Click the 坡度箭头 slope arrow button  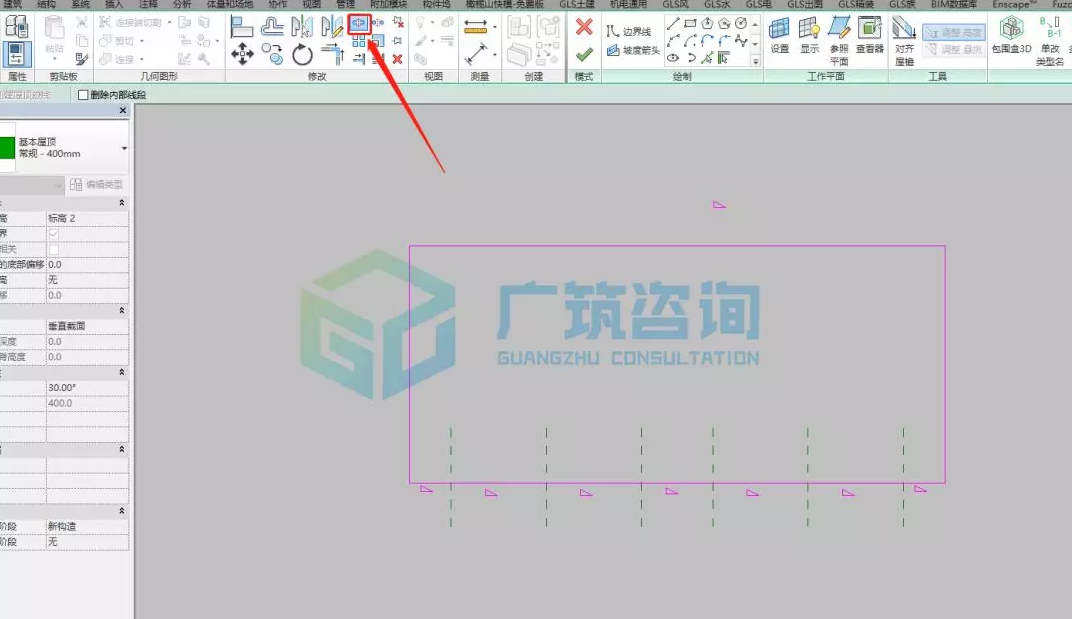click(633, 50)
